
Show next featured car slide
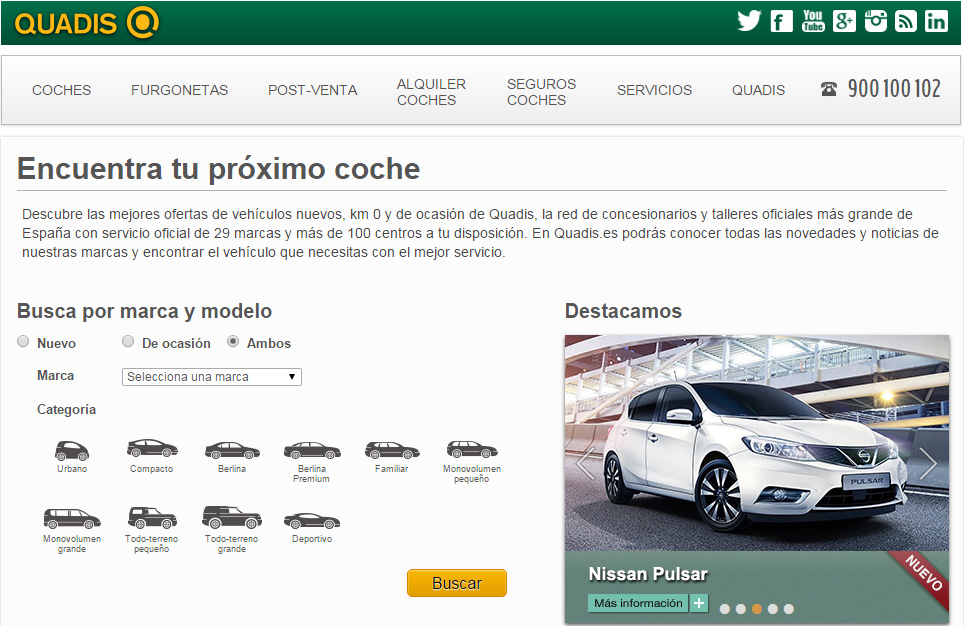[x=928, y=463]
